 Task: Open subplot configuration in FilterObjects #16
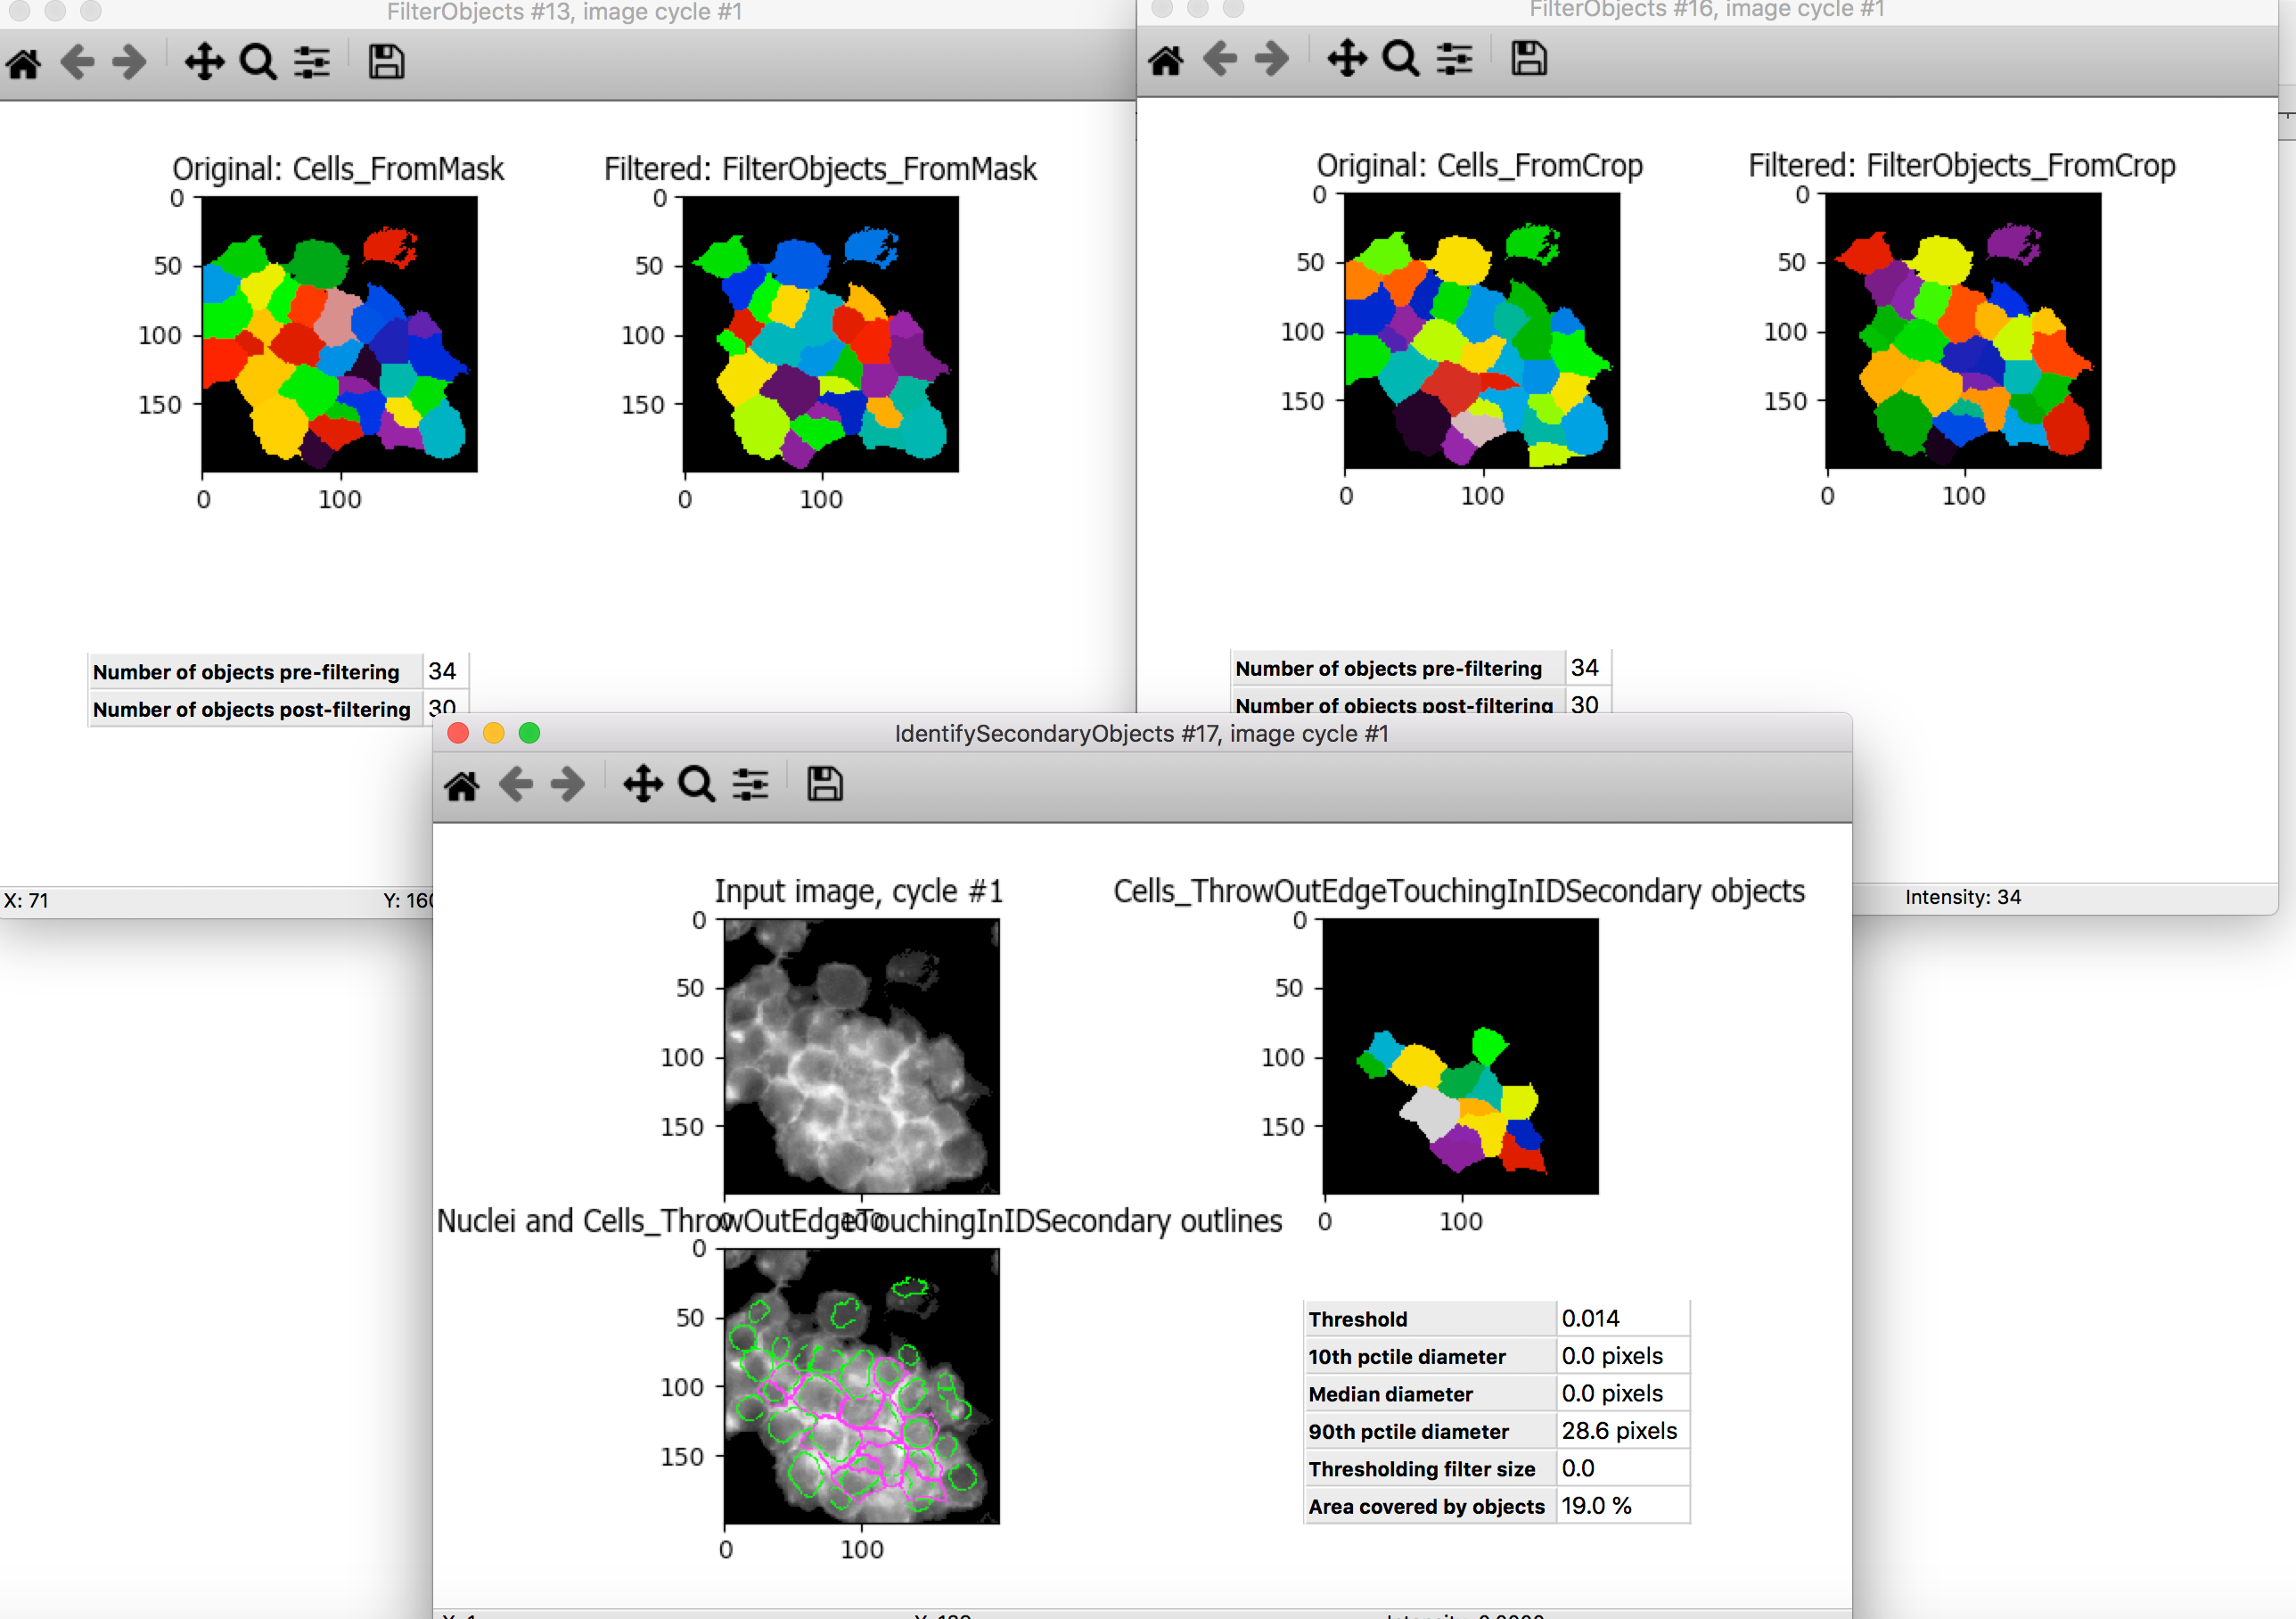[1453, 58]
